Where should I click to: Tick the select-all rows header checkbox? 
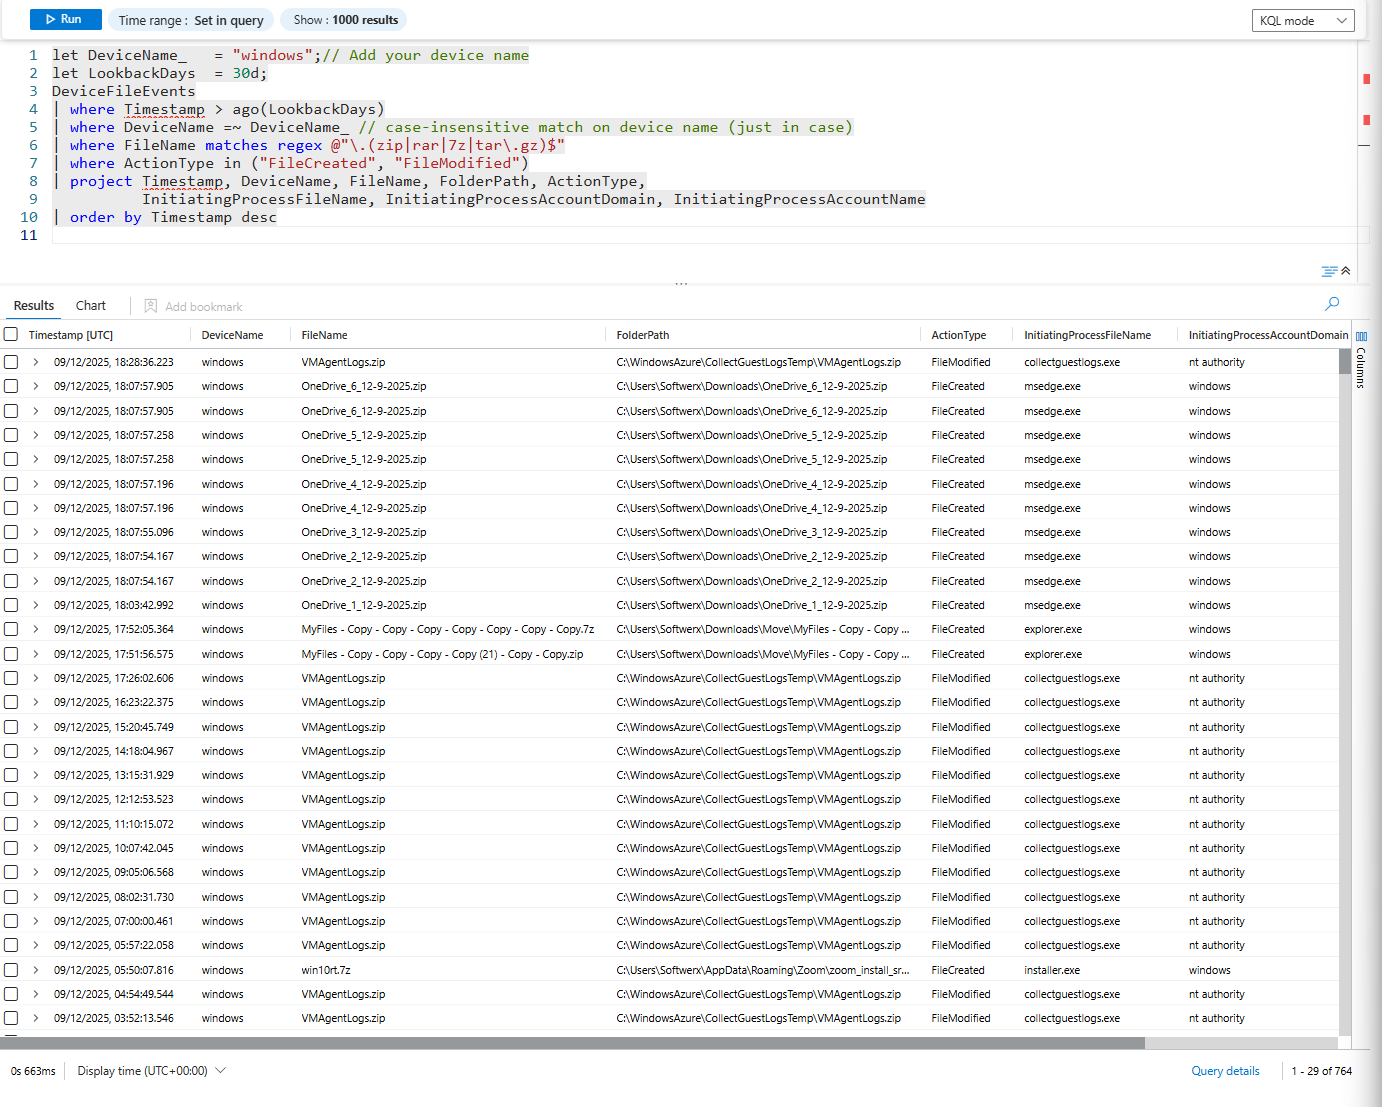click(x=11, y=335)
